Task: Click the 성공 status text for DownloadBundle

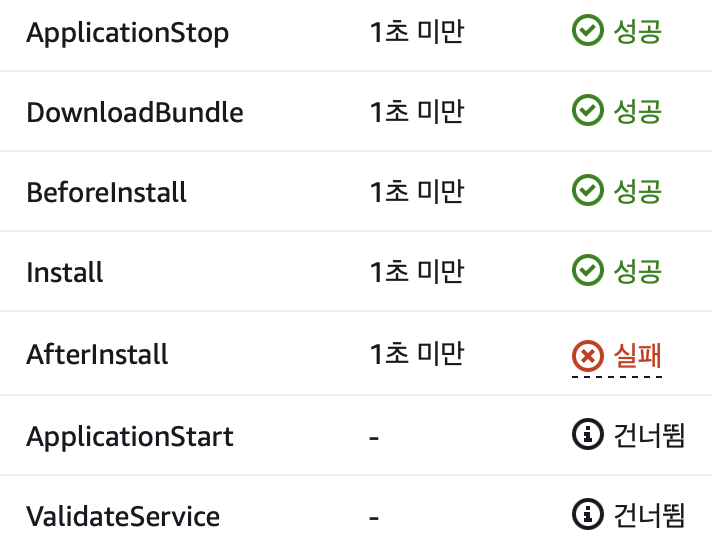Action: [638, 111]
